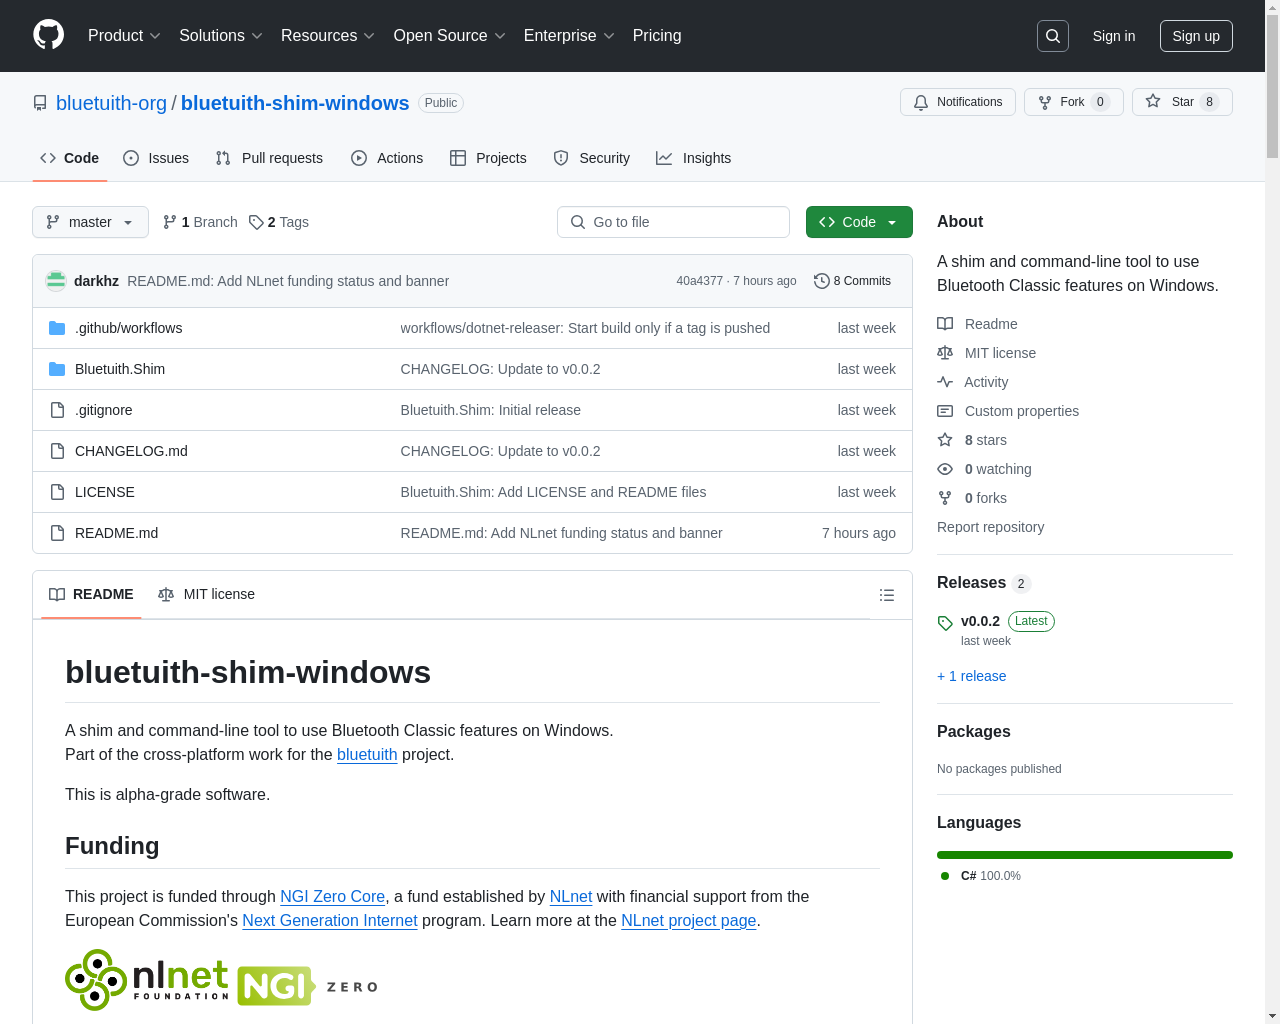Click the scales icon beside MIT license in About
1280x1024 pixels.
click(945, 353)
